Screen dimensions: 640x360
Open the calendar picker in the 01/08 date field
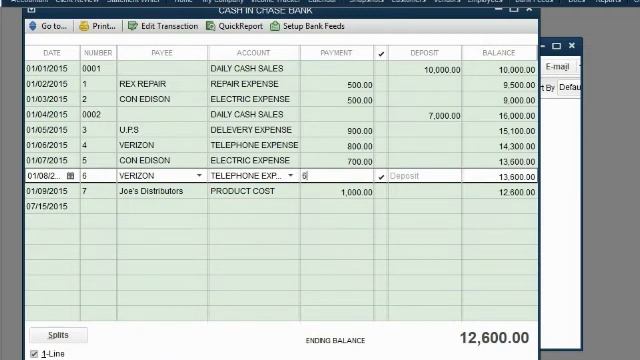[x=70, y=176]
